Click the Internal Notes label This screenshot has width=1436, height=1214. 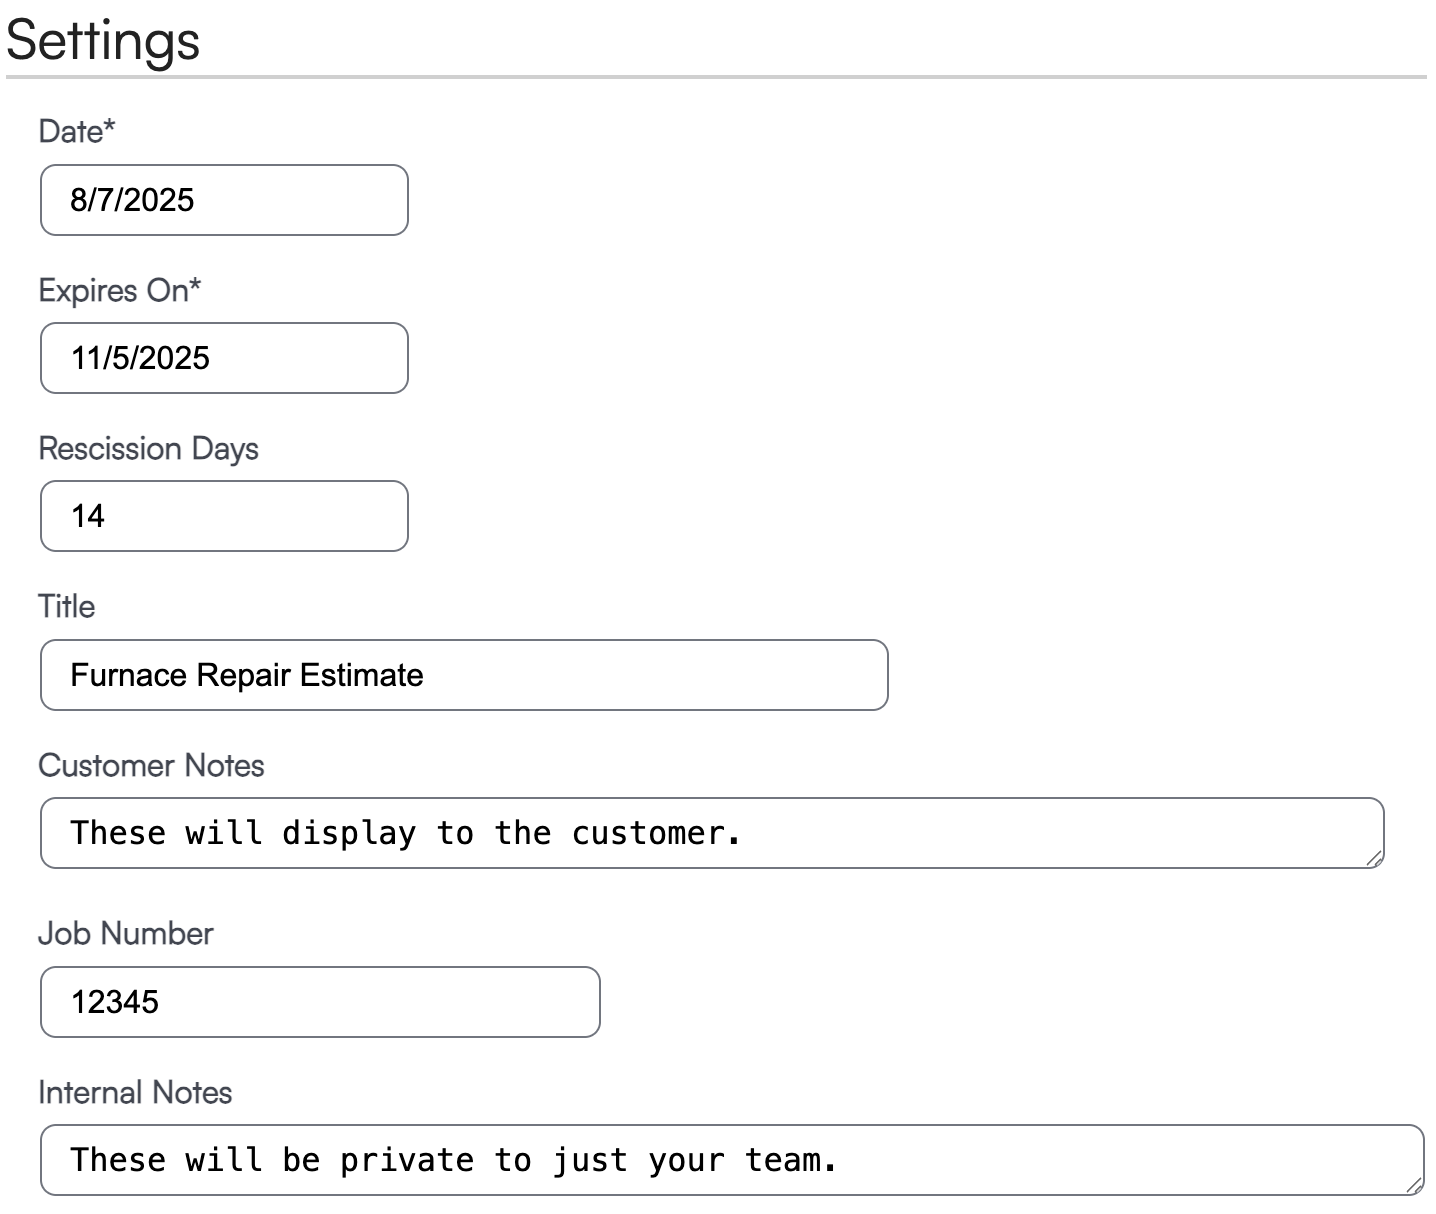(x=135, y=1092)
